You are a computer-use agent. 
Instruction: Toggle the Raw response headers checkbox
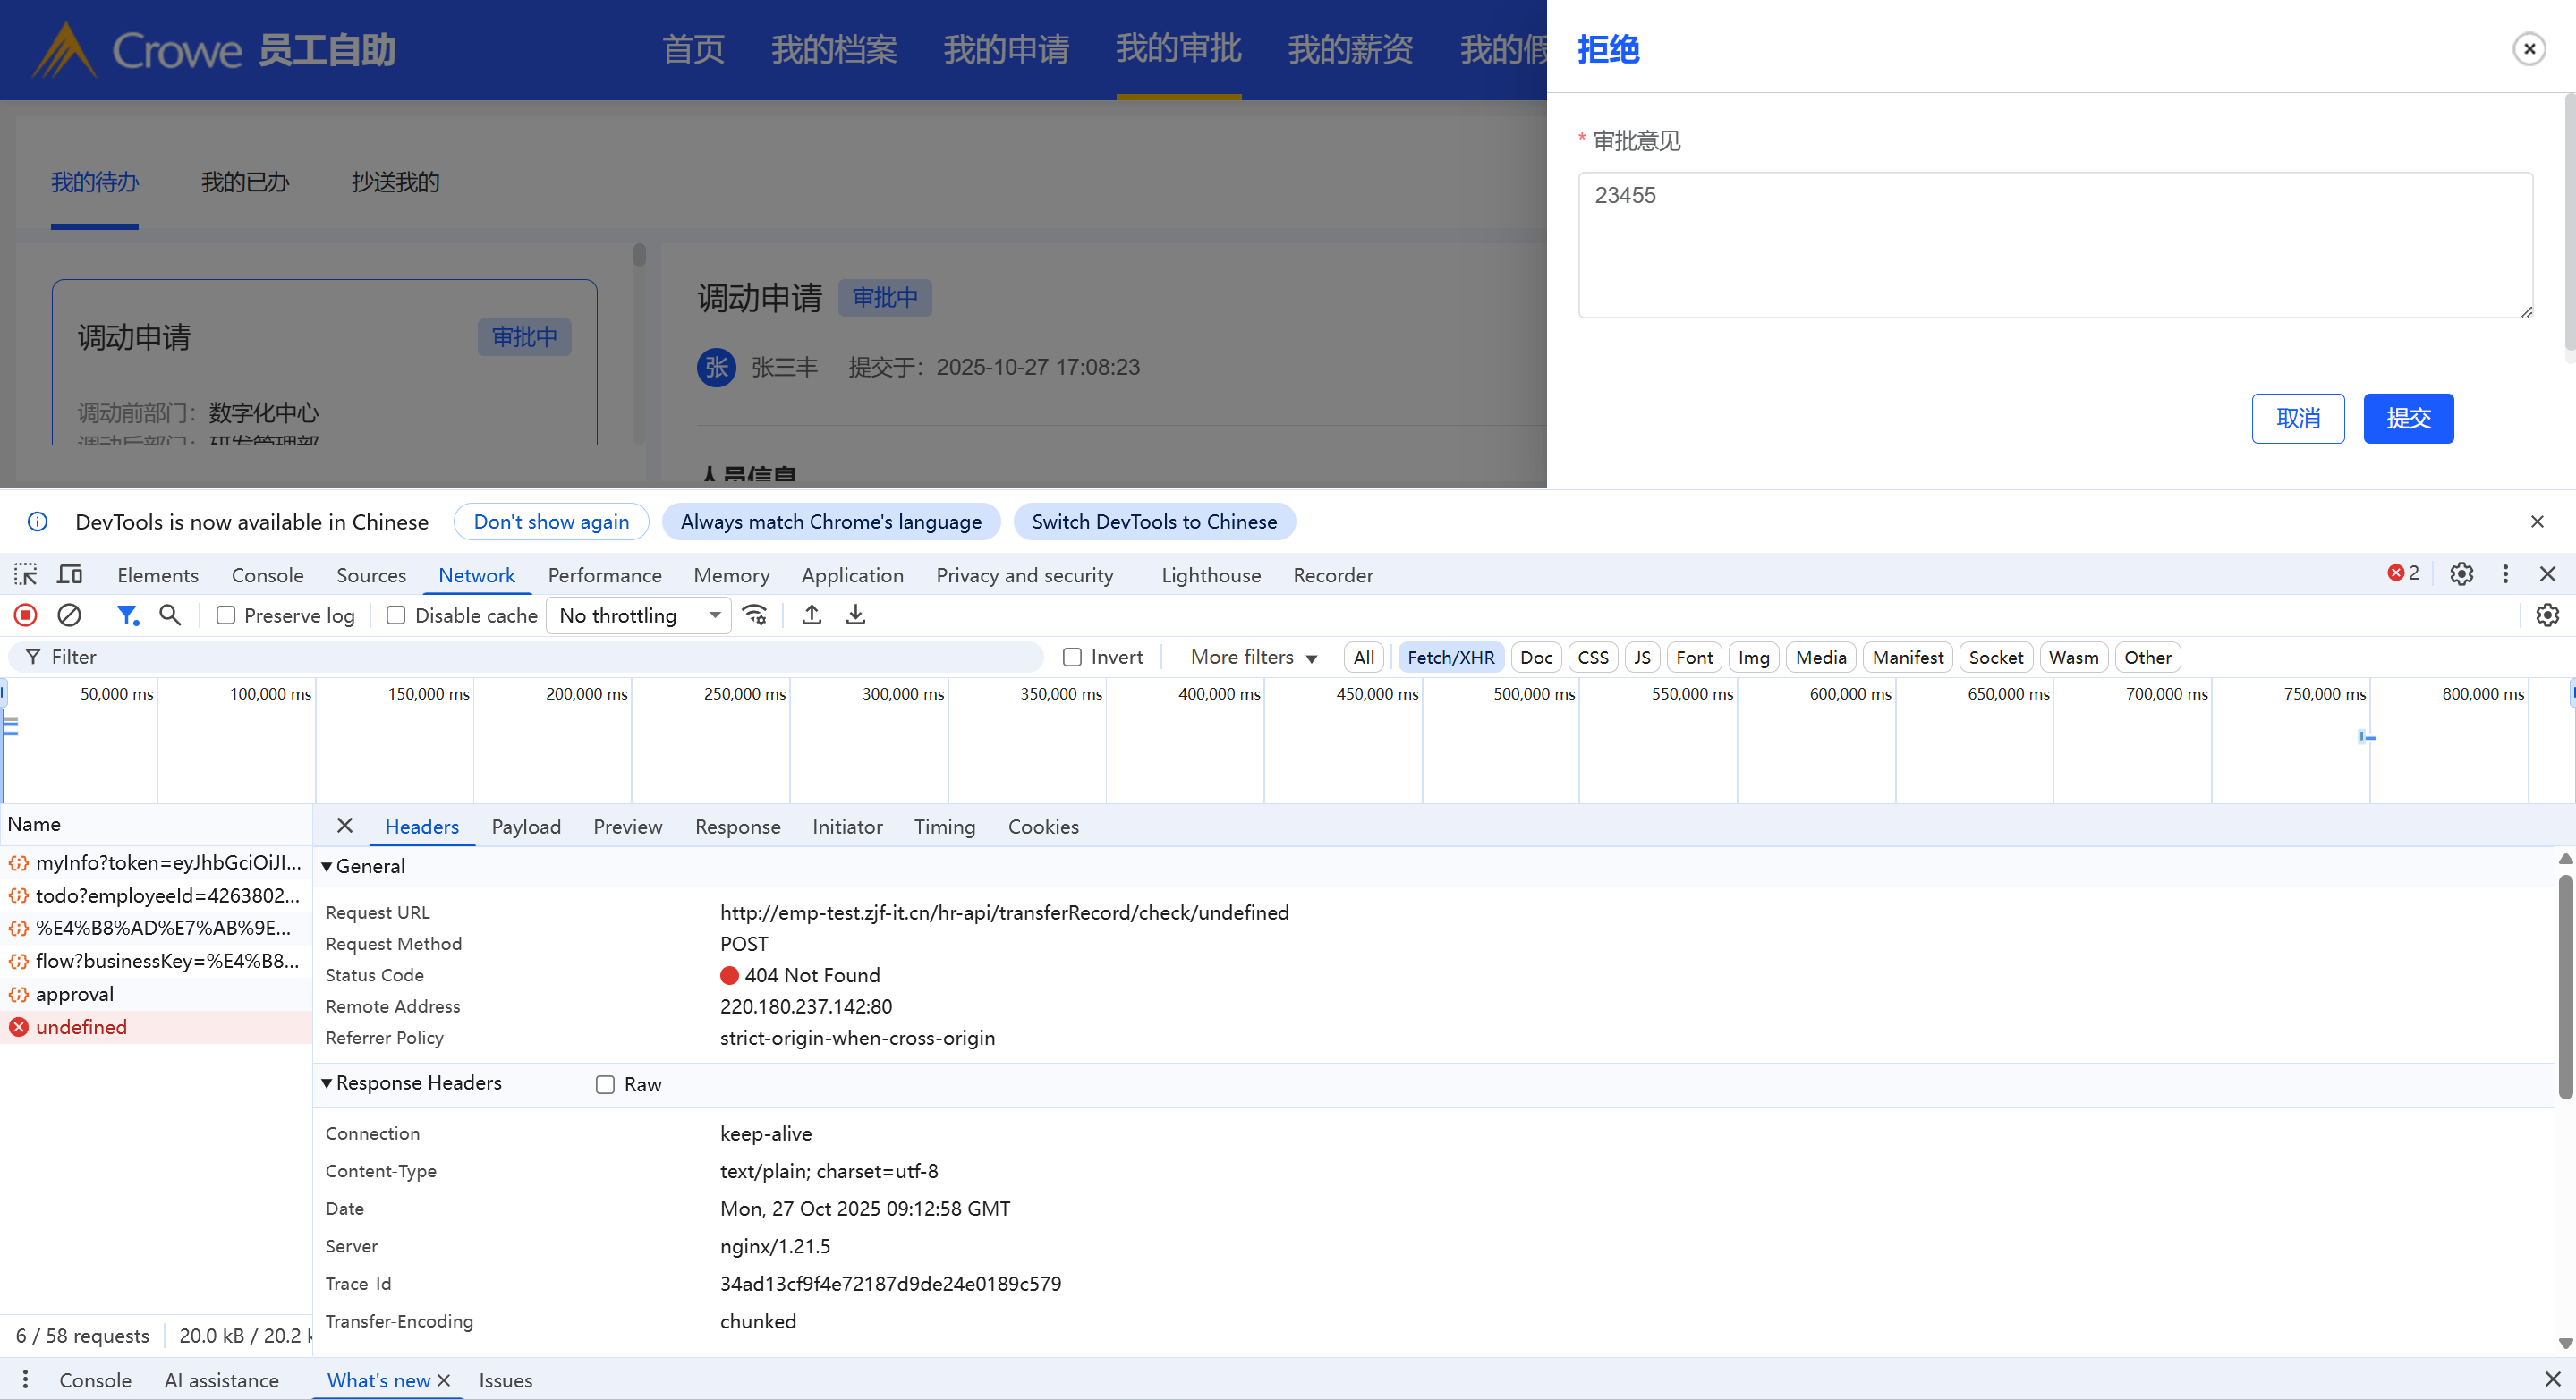605,1085
